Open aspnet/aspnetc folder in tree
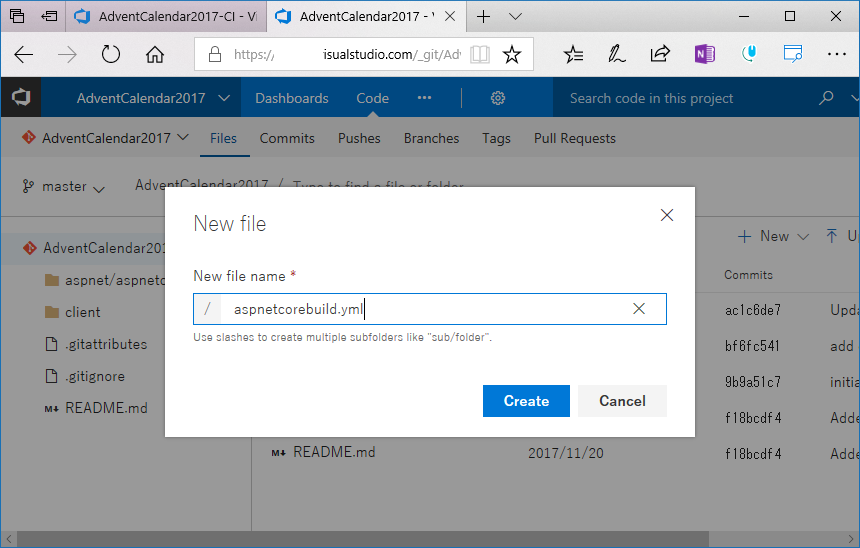 [105, 280]
